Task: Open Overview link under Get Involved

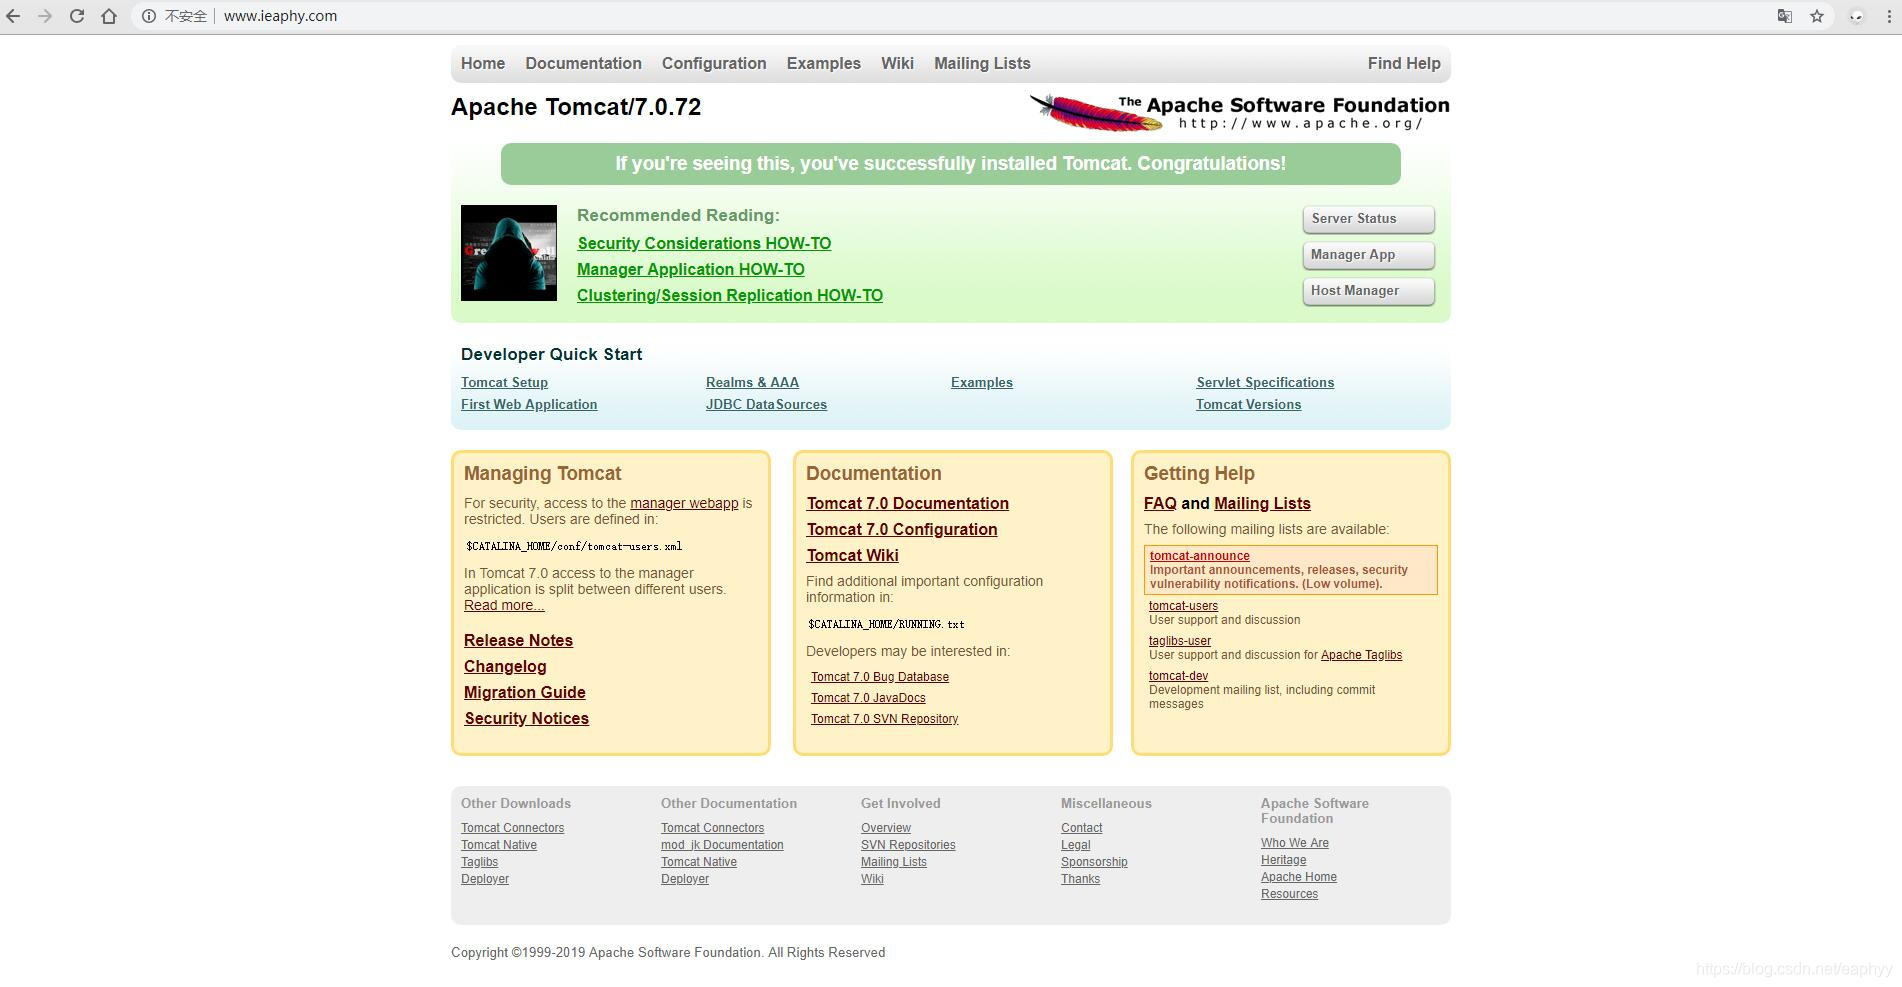Action: point(886,828)
